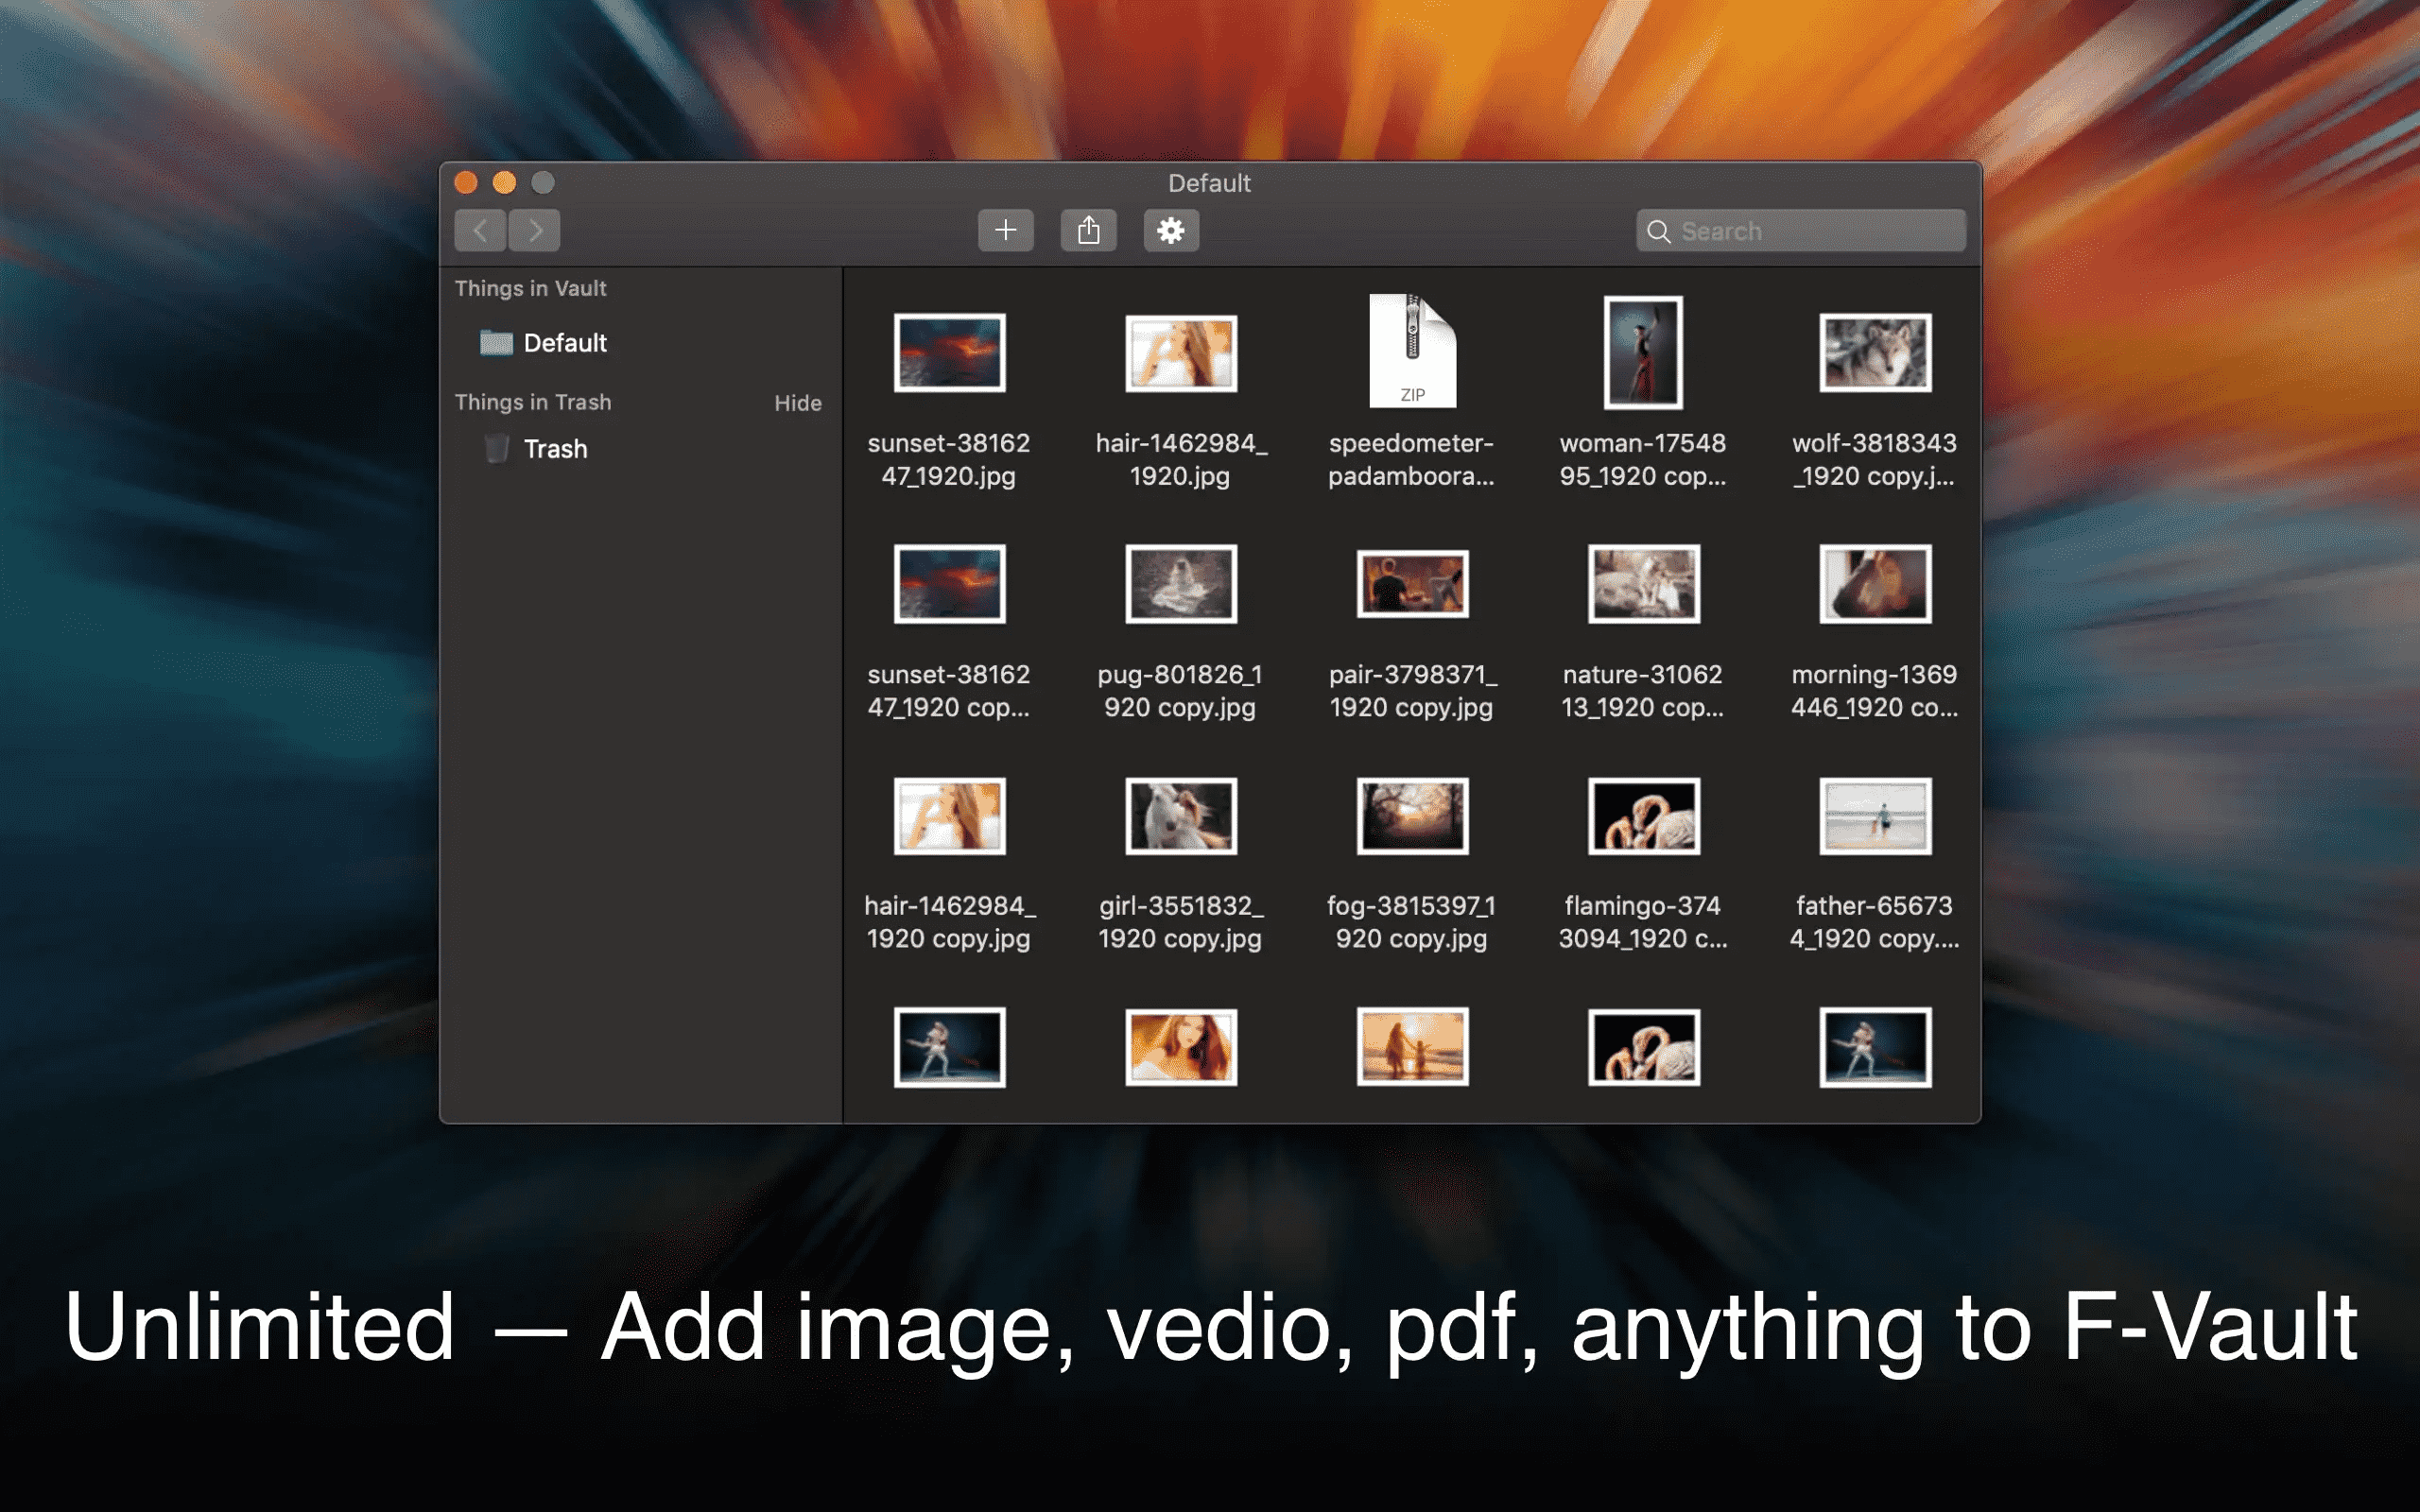
Task: Click the girl-3551832_1920 copy.jpg file name
Action: pyautogui.click(x=1180, y=922)
